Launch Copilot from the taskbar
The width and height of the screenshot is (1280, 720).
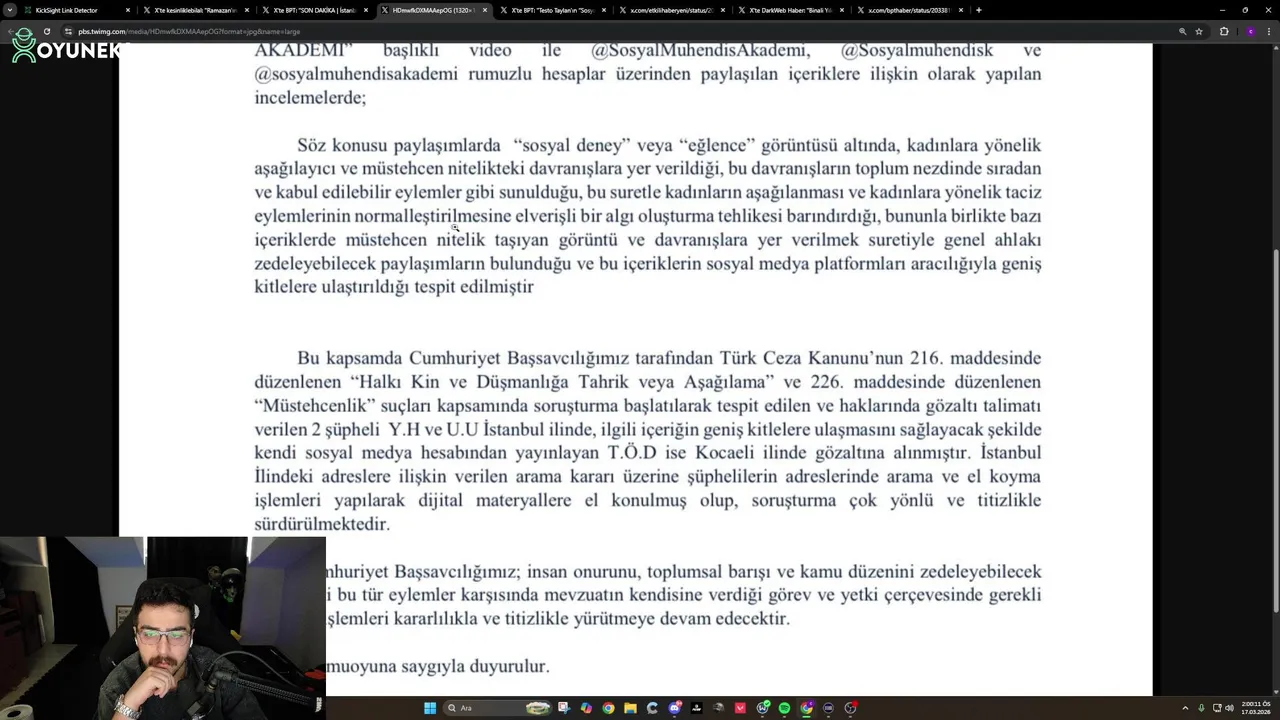[x=586, y=708]
